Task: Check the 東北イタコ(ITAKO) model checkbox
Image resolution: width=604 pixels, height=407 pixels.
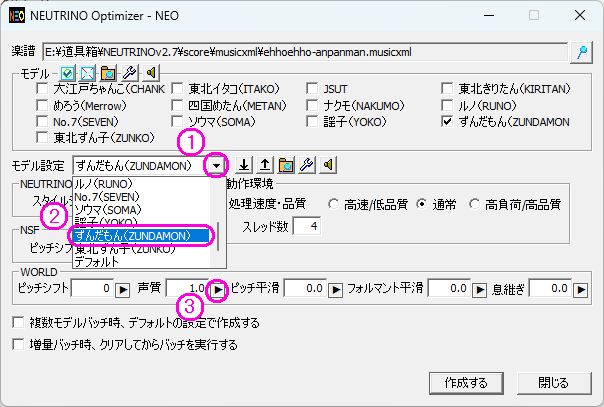Action: (x=177, y=89)
